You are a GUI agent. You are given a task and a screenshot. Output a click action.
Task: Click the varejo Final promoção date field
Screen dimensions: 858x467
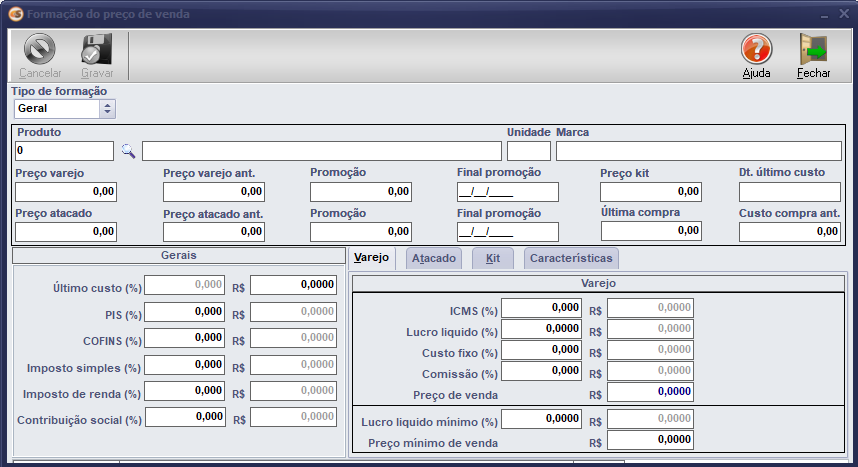[507, 192]
